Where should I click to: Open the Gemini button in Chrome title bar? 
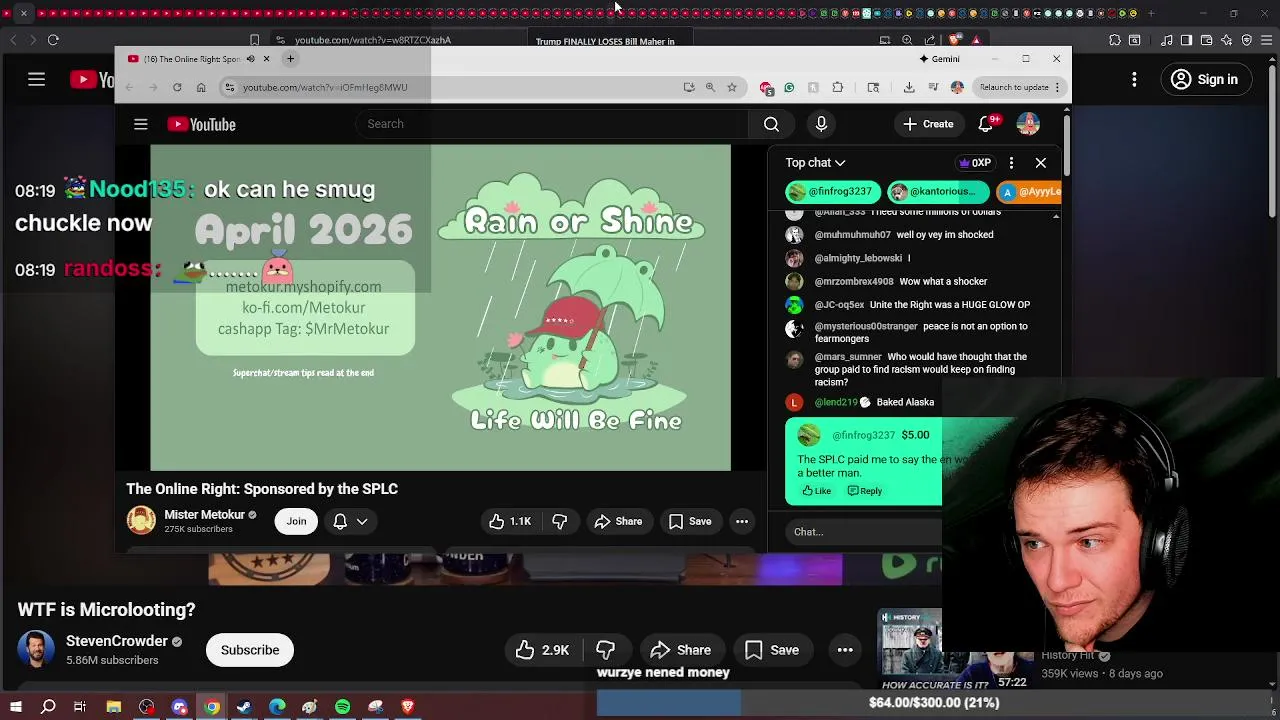(939, 59)
